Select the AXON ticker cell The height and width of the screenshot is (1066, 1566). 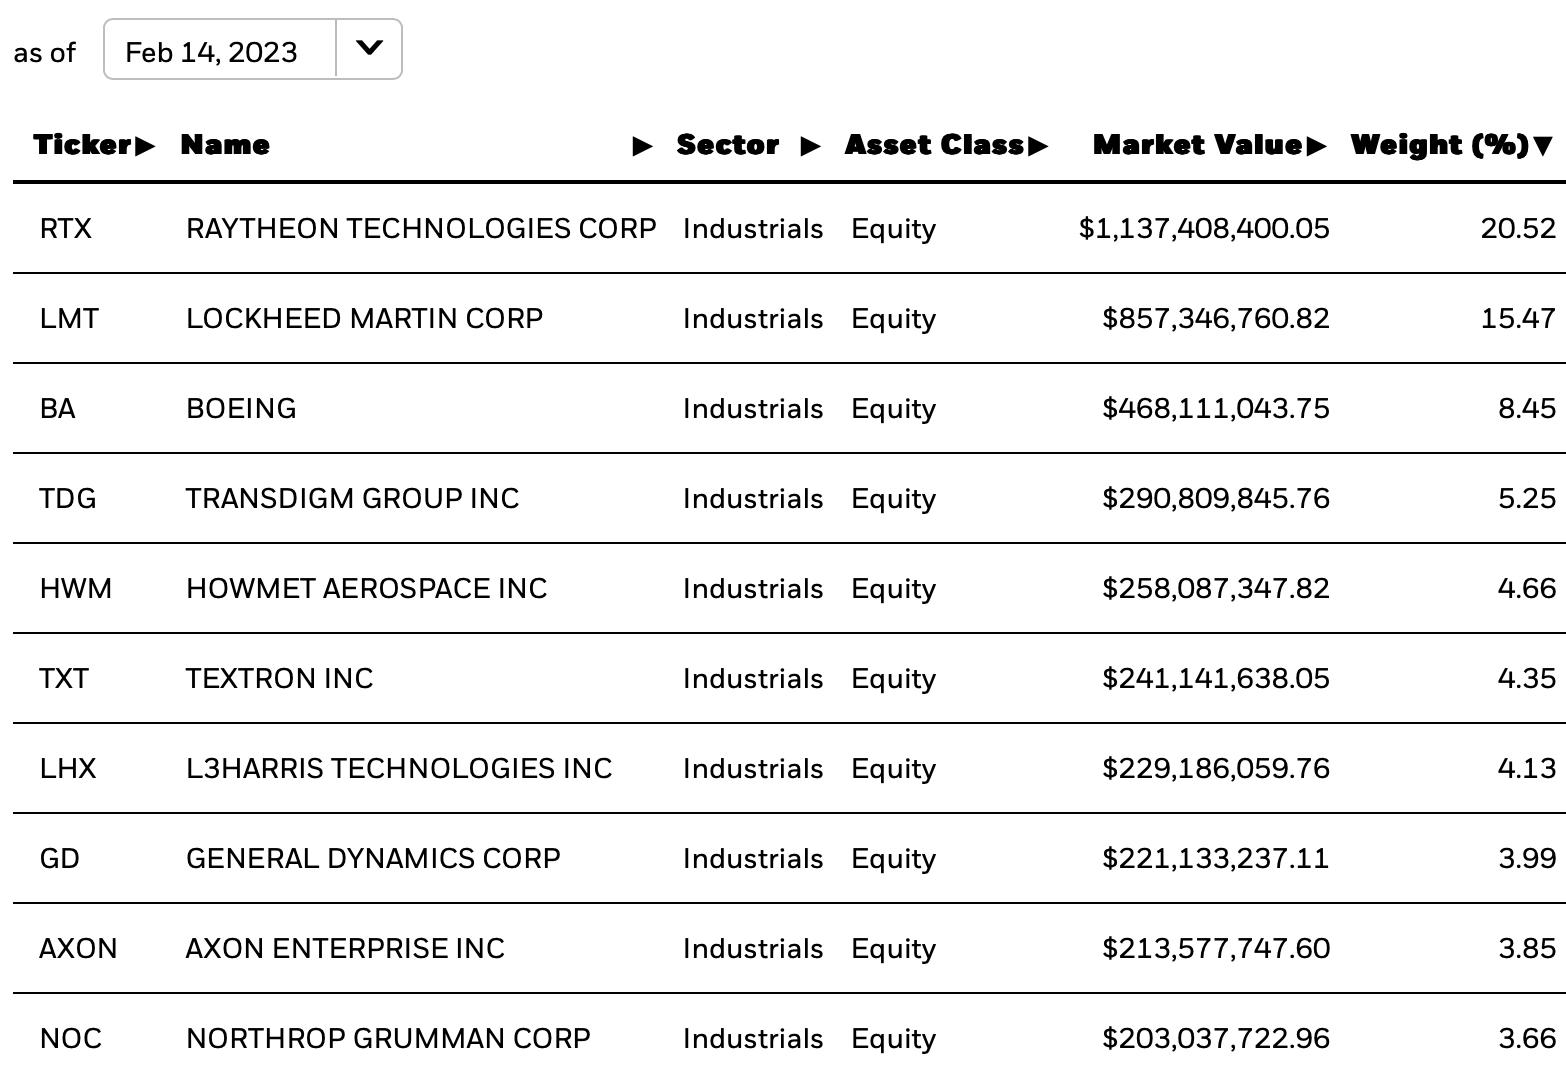(78, 949)
